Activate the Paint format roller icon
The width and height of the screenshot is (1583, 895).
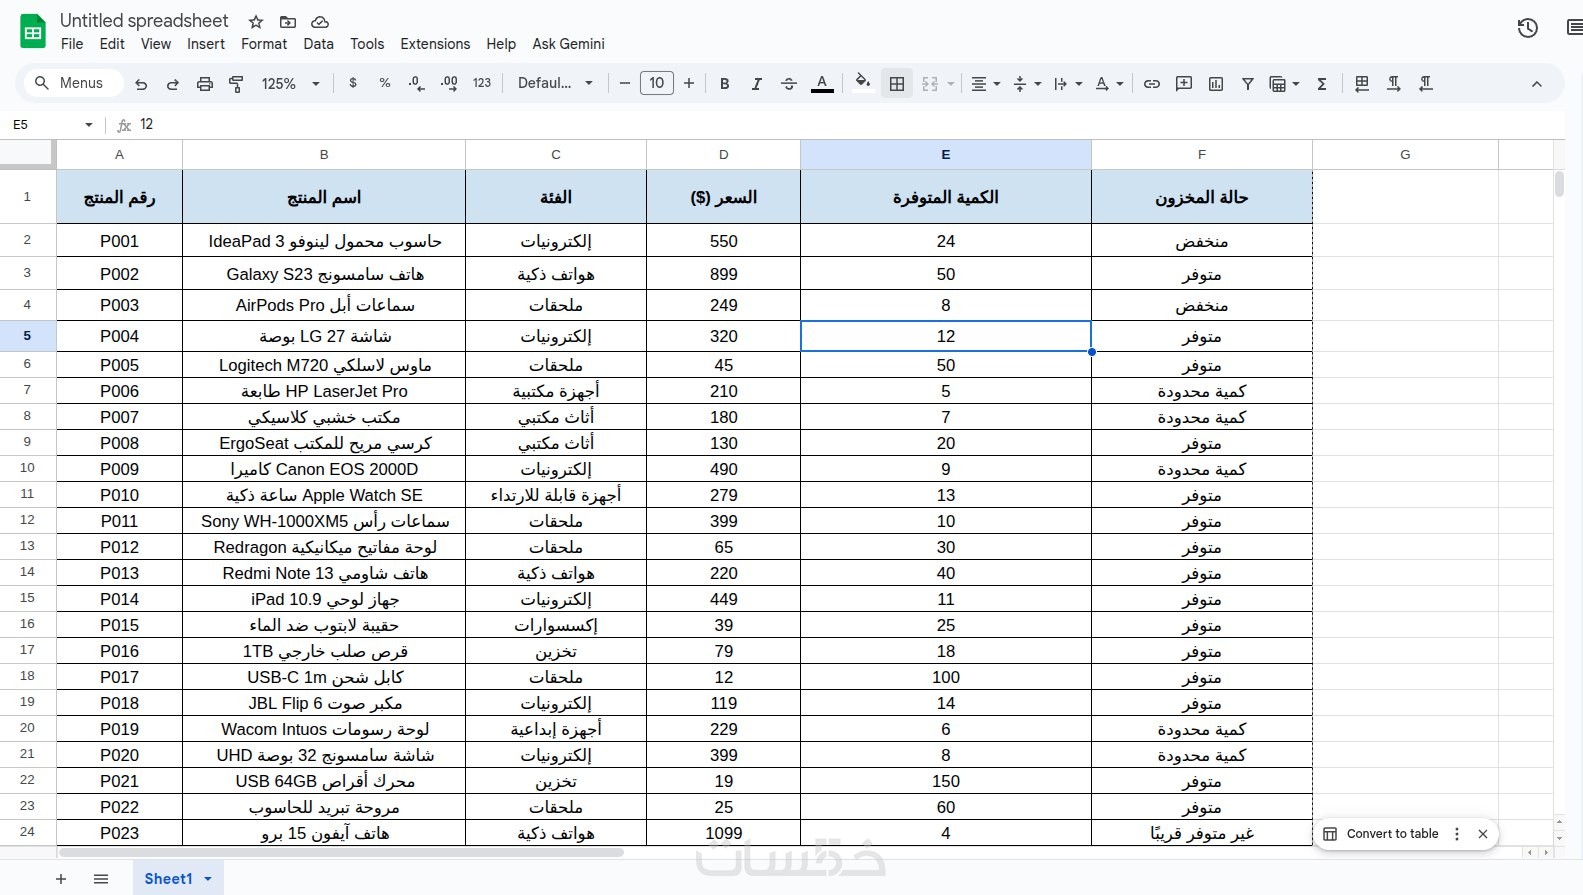[237, 84]
